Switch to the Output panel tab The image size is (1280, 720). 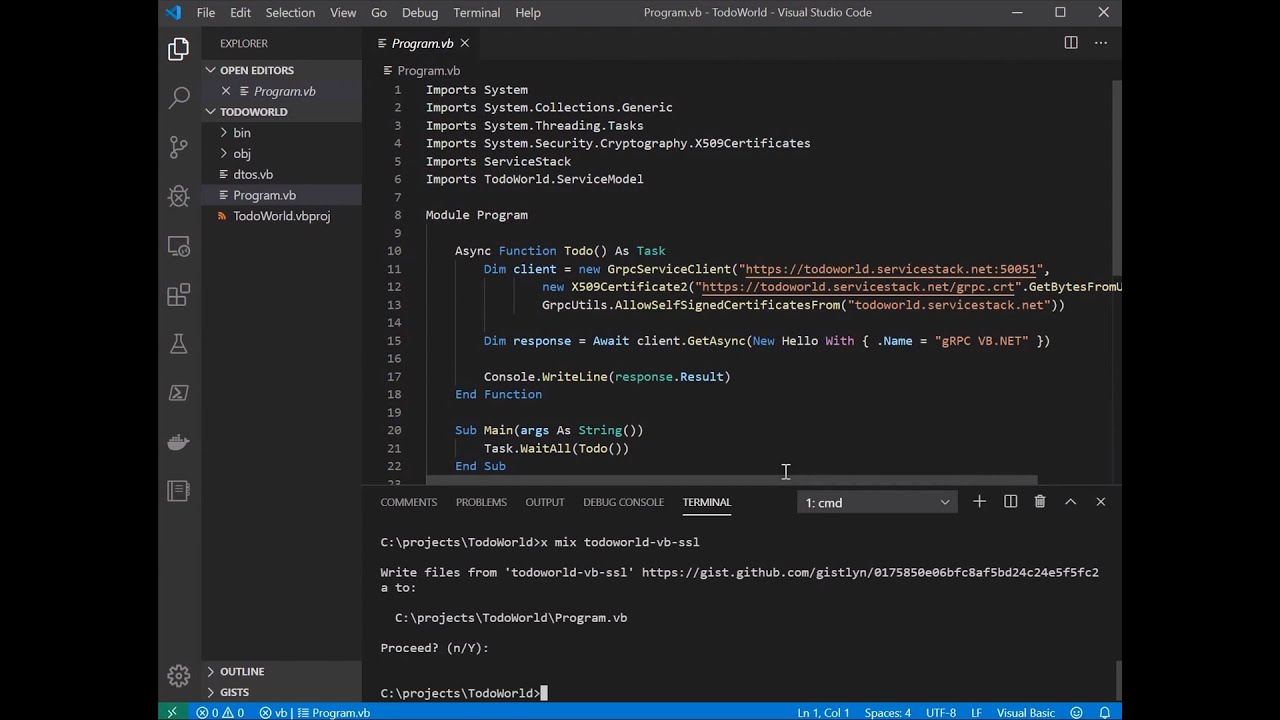click(x=545, y=502)
